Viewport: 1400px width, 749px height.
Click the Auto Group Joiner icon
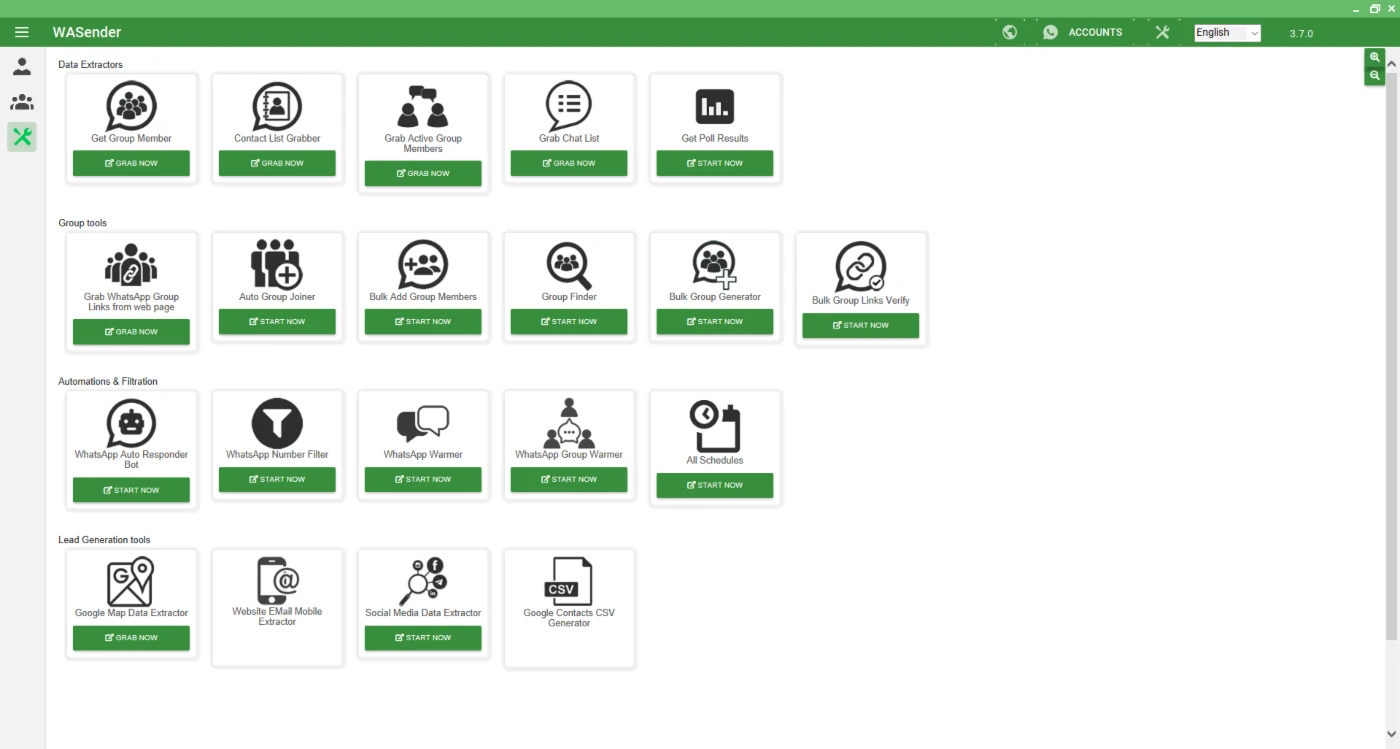coord(277,264)
